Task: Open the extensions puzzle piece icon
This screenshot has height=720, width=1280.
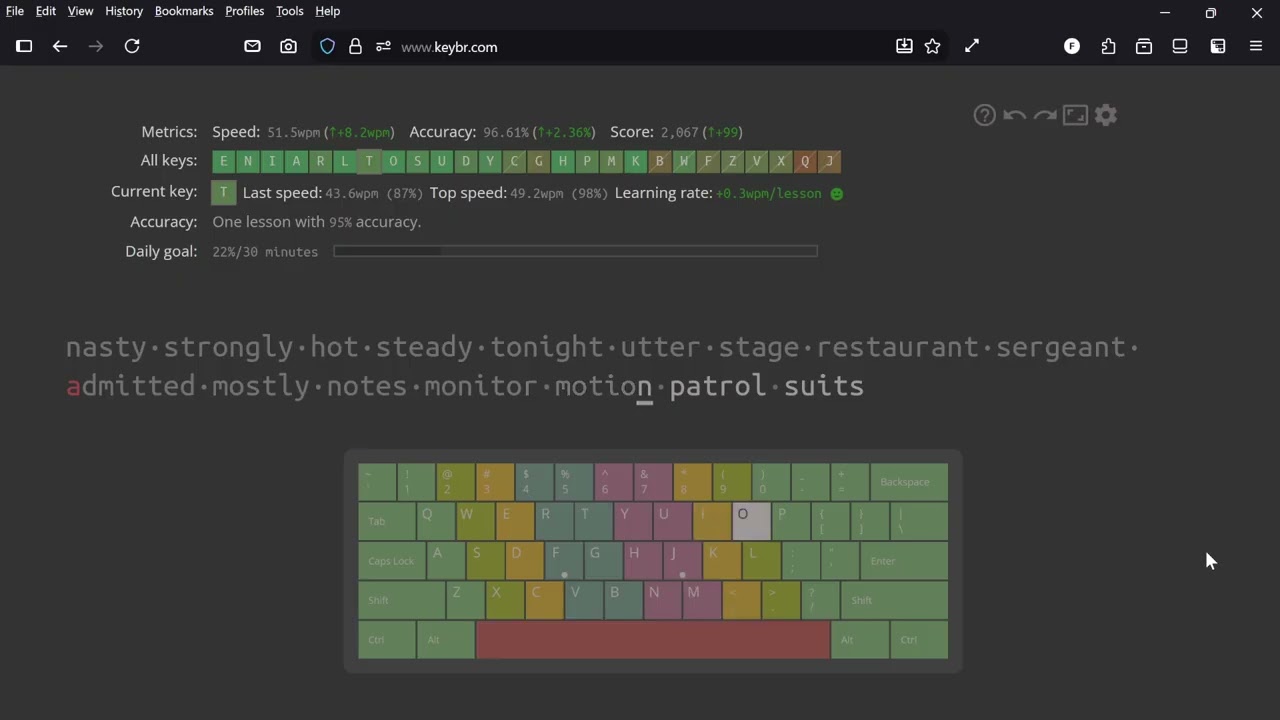Action: click(x=1108, y=46)
